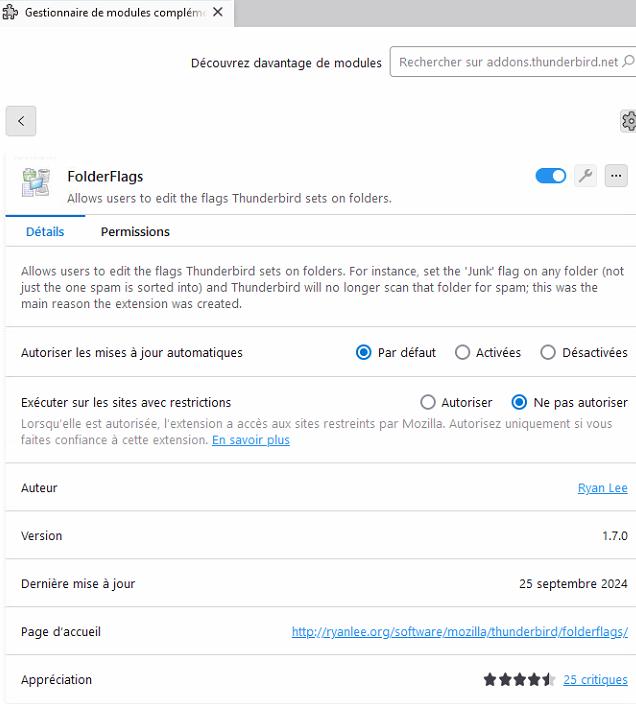The height and width of the screenshot is (704, 636).
Task: Click the FolderFlags extension icon
Action: (x=35, y=183)
